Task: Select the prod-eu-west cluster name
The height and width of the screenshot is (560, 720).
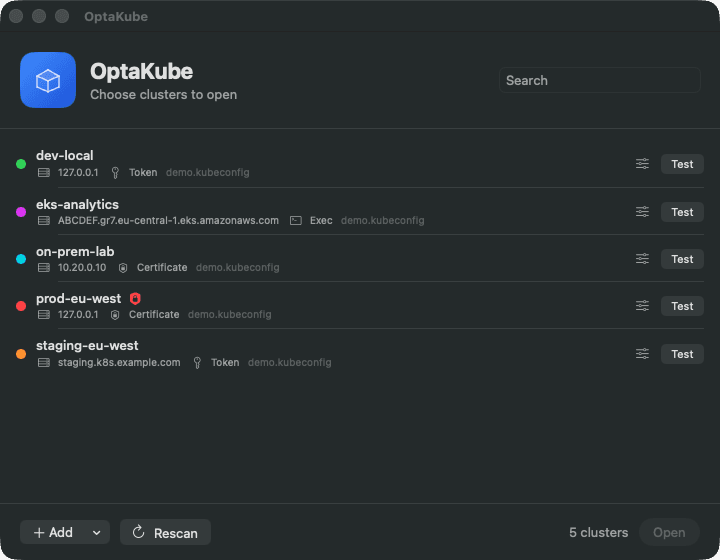Action: pyautogui.click(x=79, y=298)
